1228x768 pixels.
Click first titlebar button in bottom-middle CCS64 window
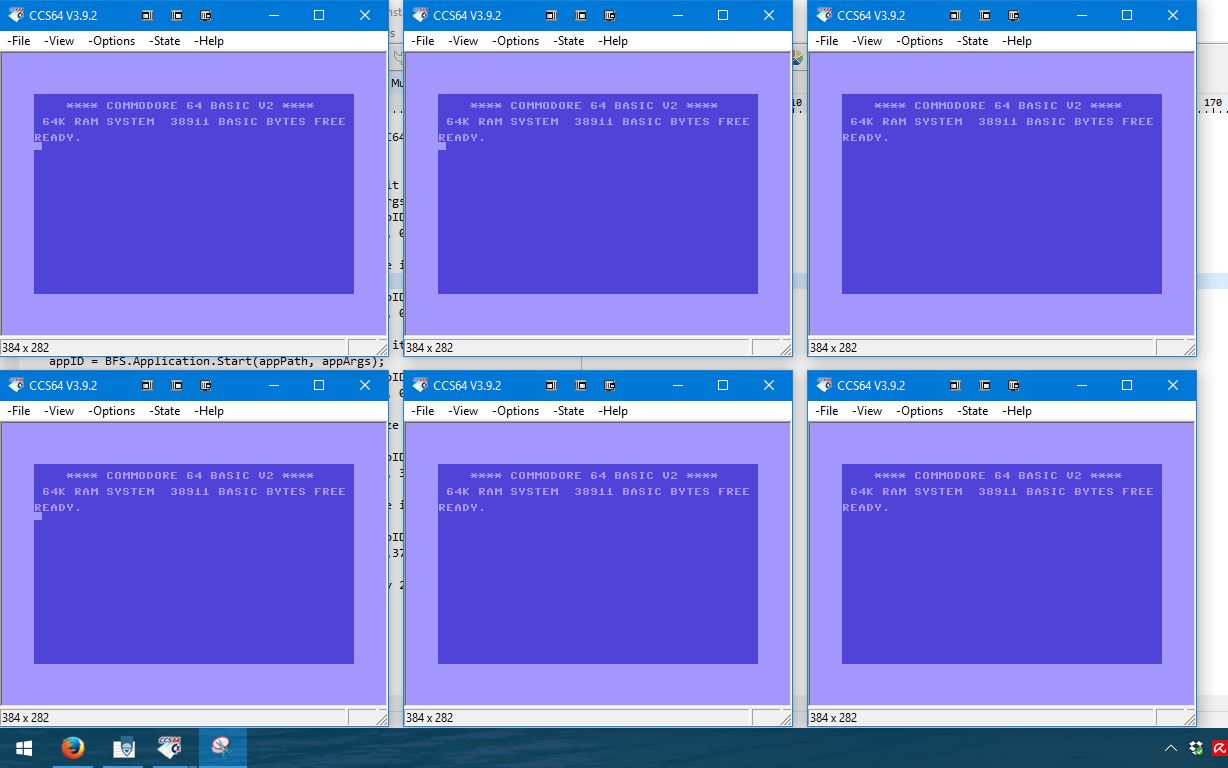click(x=551, y=386)
